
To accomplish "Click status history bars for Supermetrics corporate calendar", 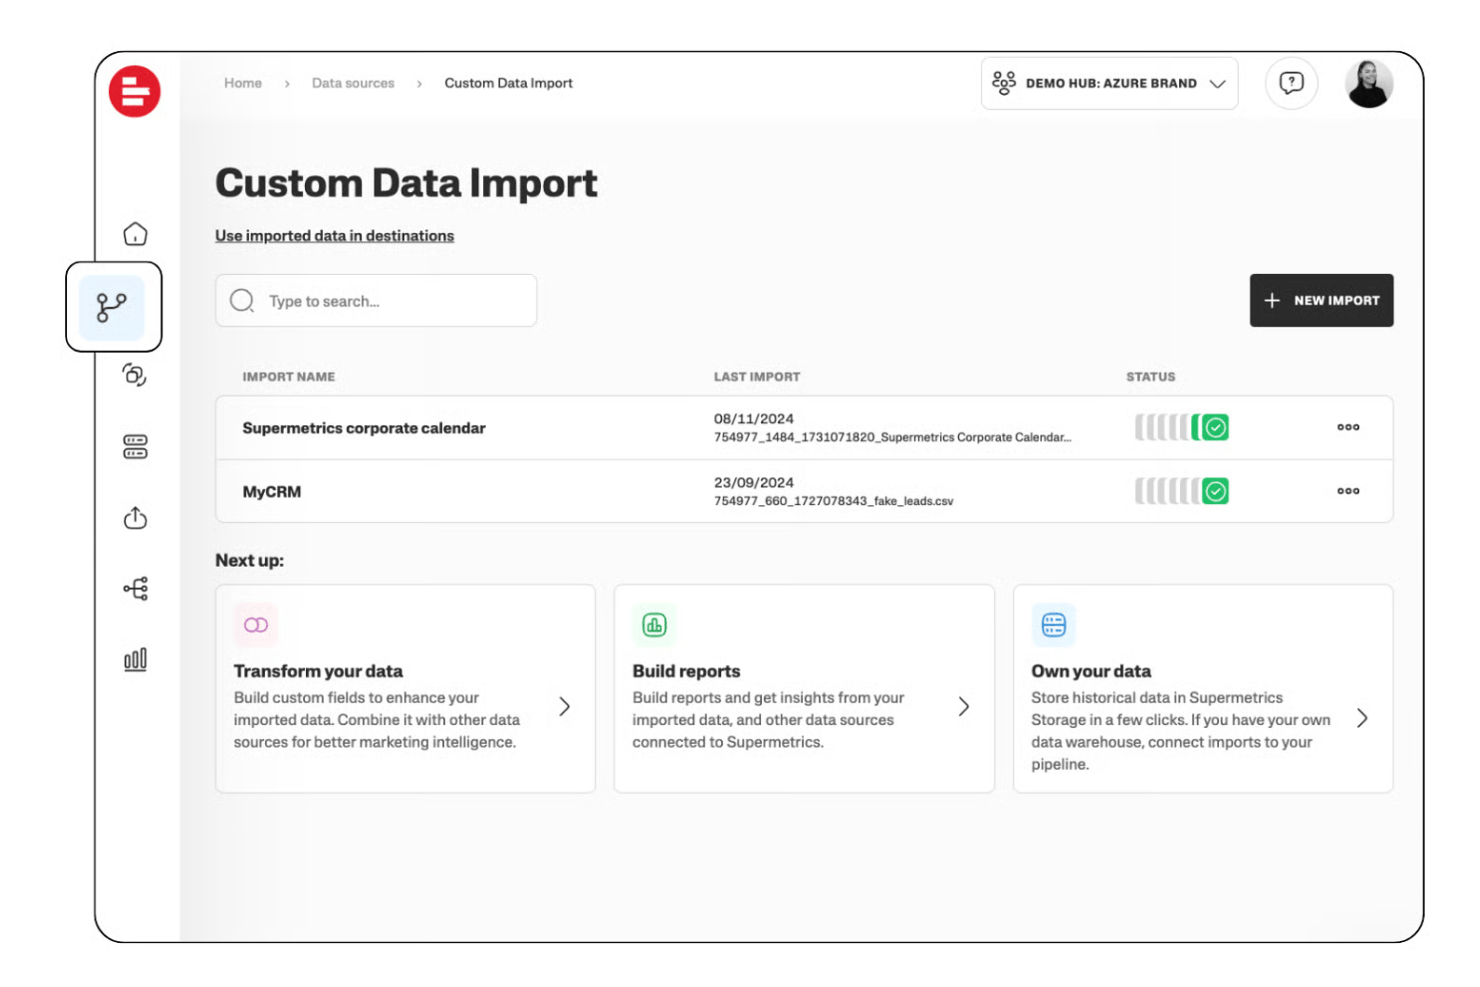I will pos(1166,428).
